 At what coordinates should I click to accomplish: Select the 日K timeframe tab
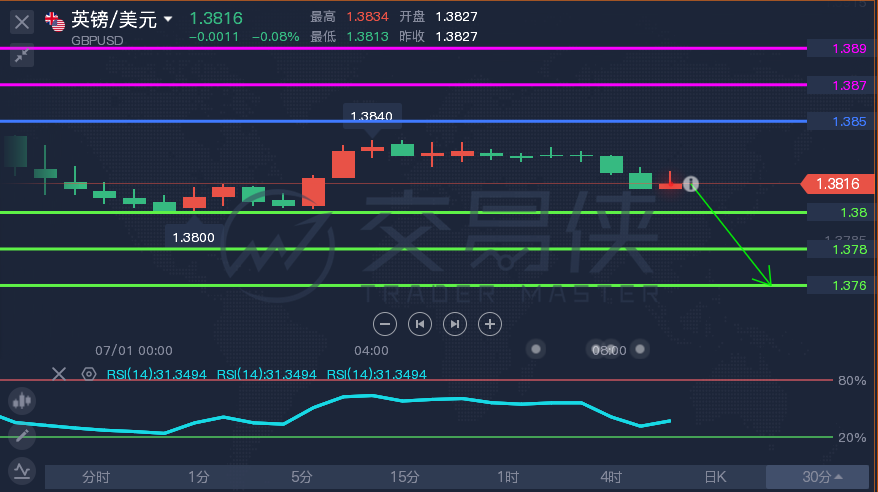point(714,477)
